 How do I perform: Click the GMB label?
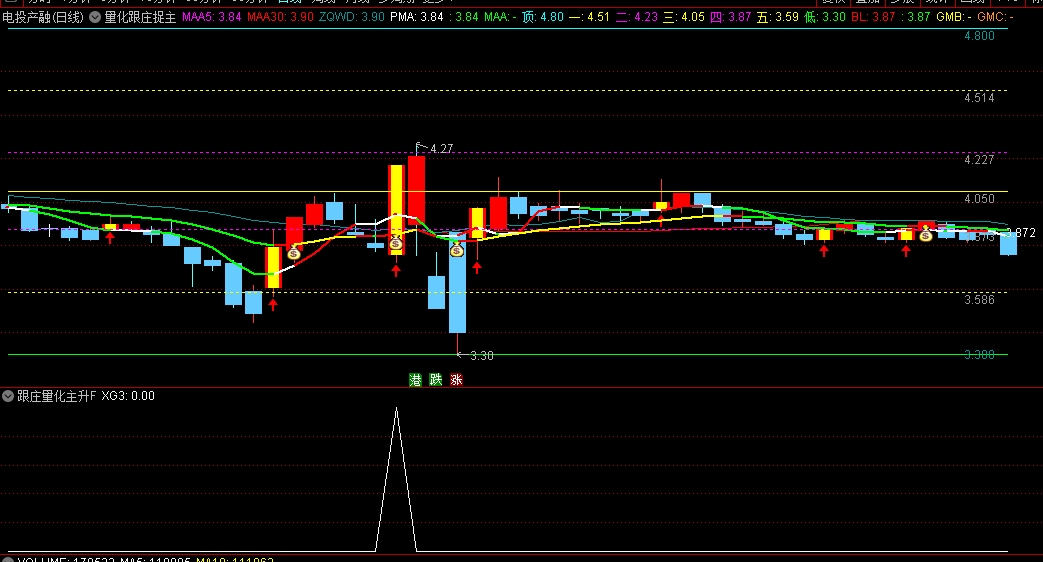pyautogui.click(x=954, y=17)
